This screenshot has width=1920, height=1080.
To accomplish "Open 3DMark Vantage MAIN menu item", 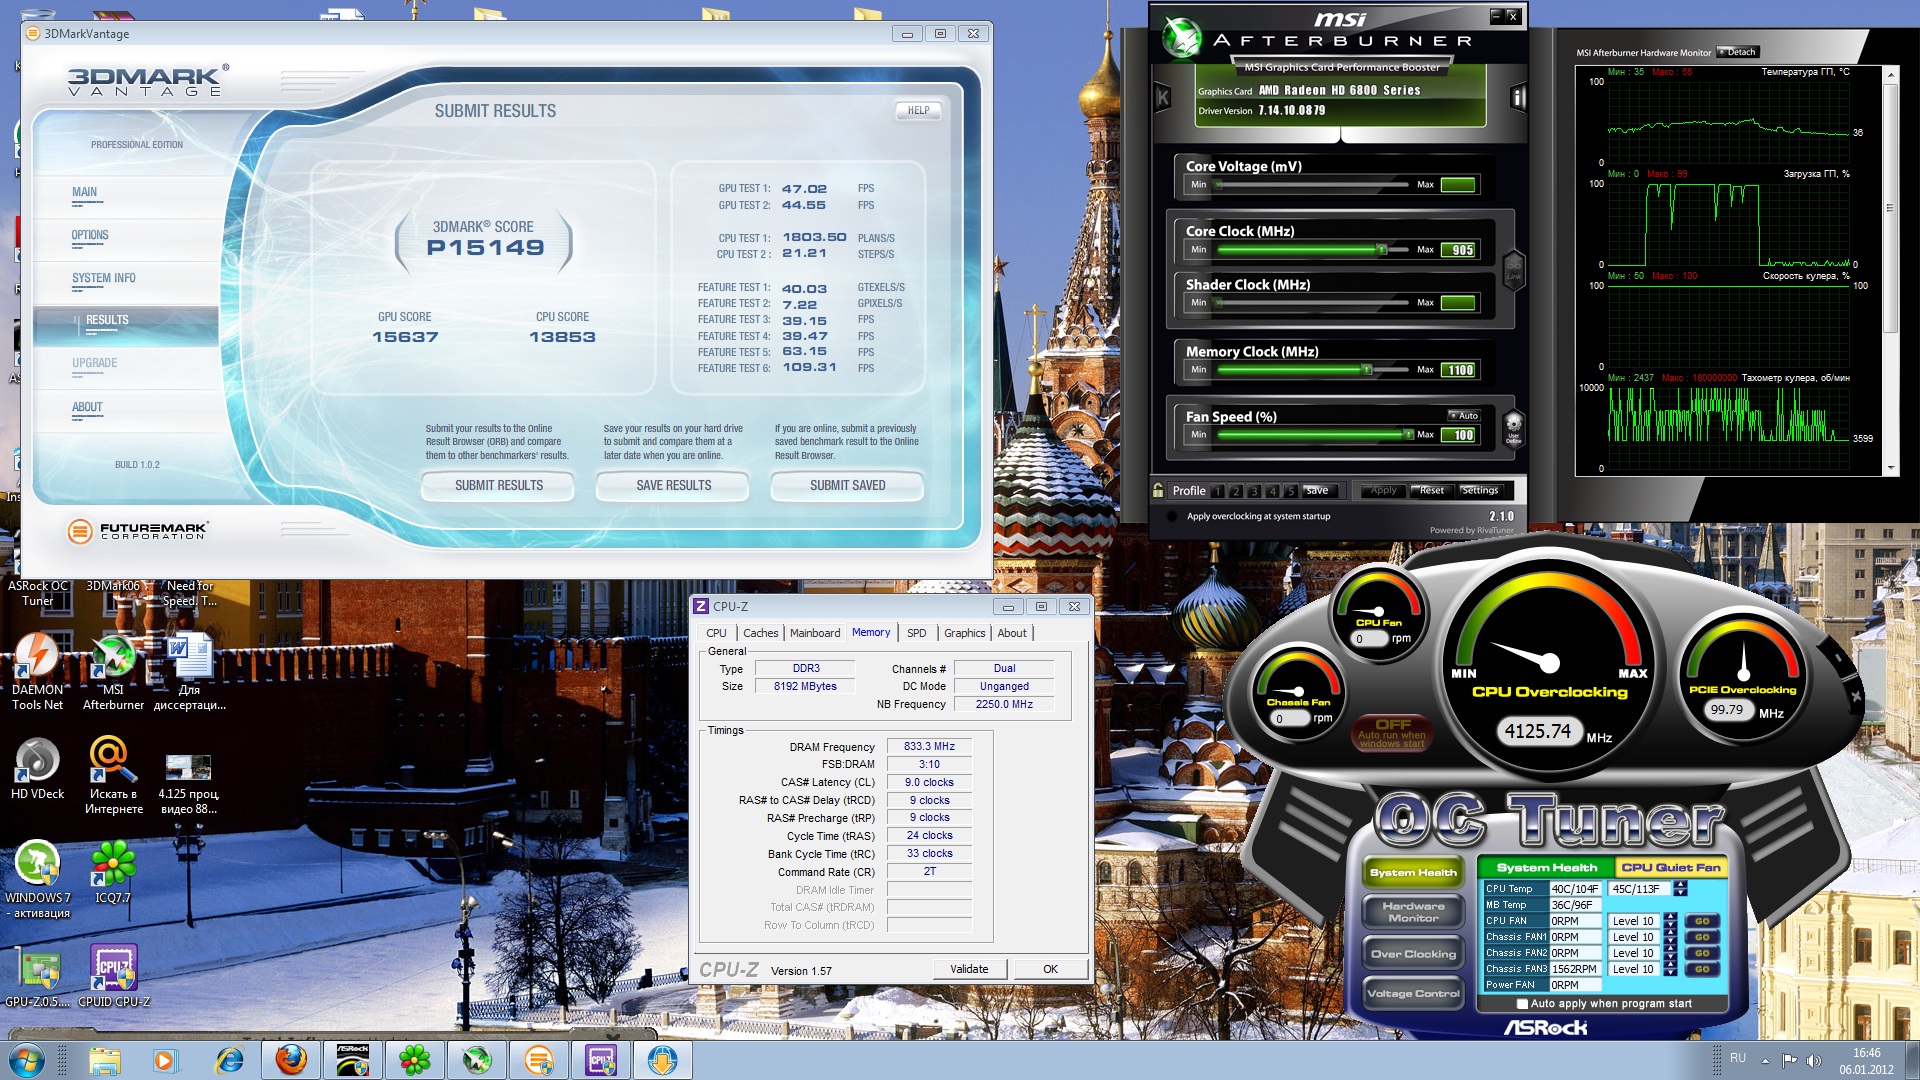I will click(x=85, y=193).
